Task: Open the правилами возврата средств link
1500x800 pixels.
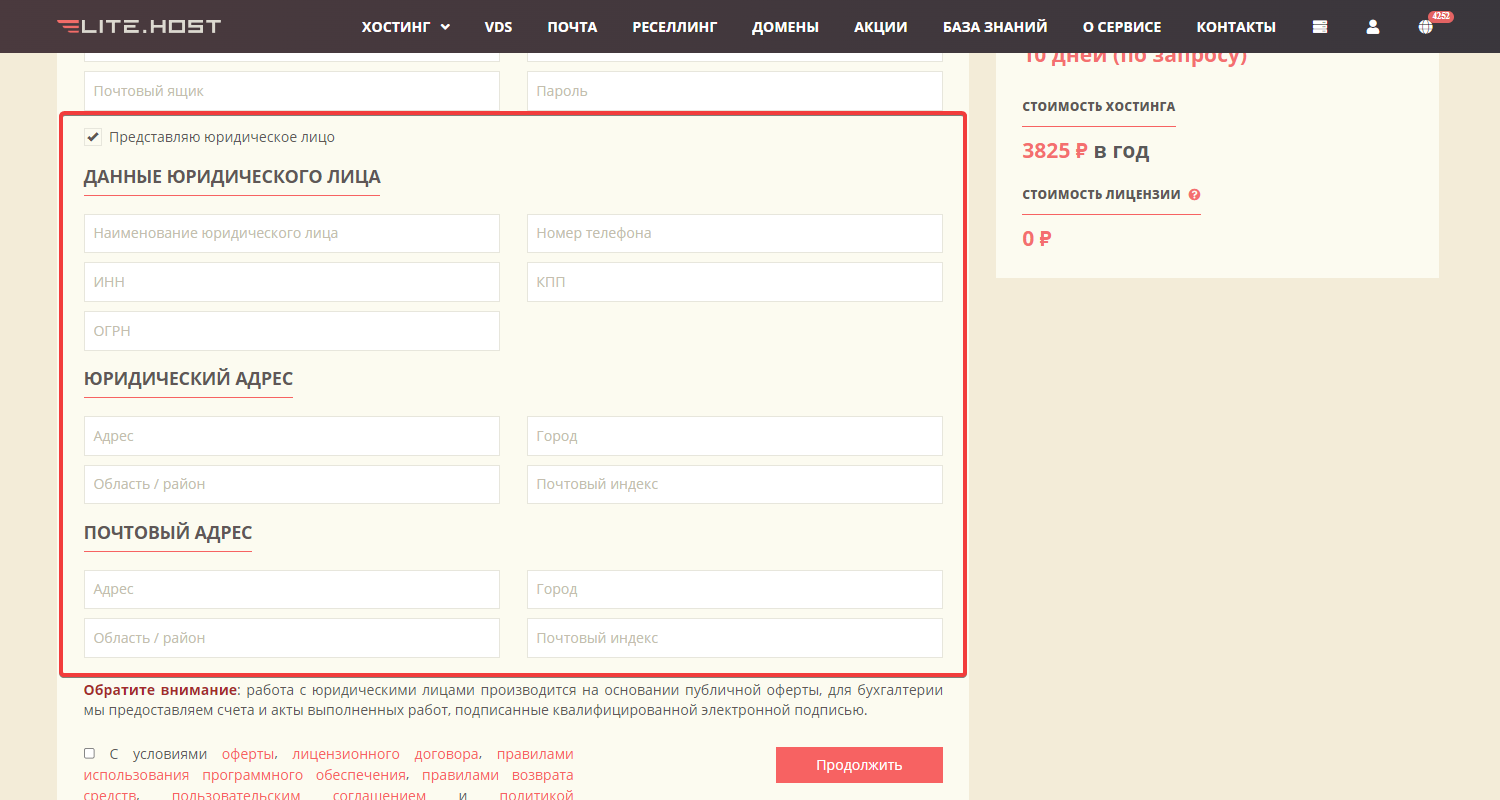Action: 328,785
